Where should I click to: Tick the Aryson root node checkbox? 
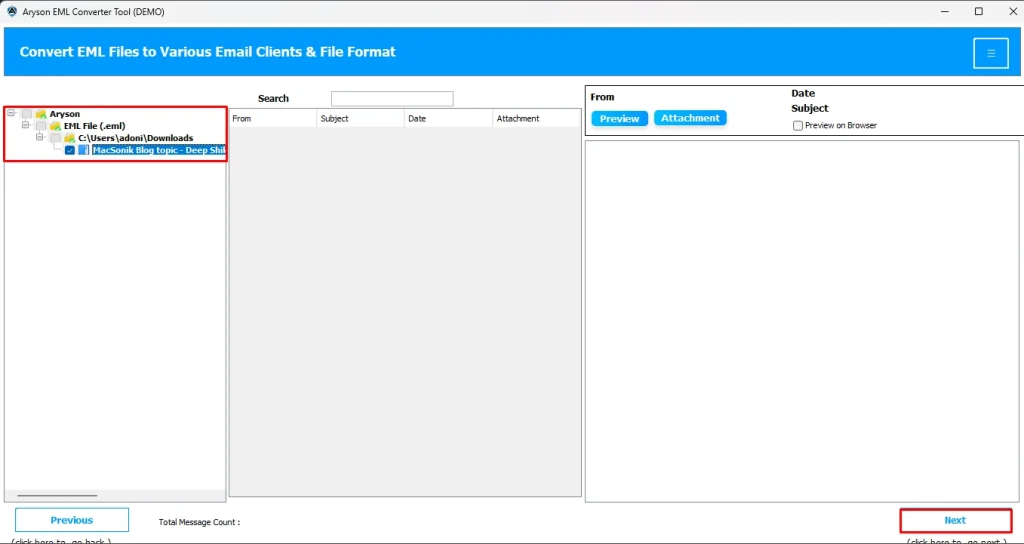coord(27,114)
